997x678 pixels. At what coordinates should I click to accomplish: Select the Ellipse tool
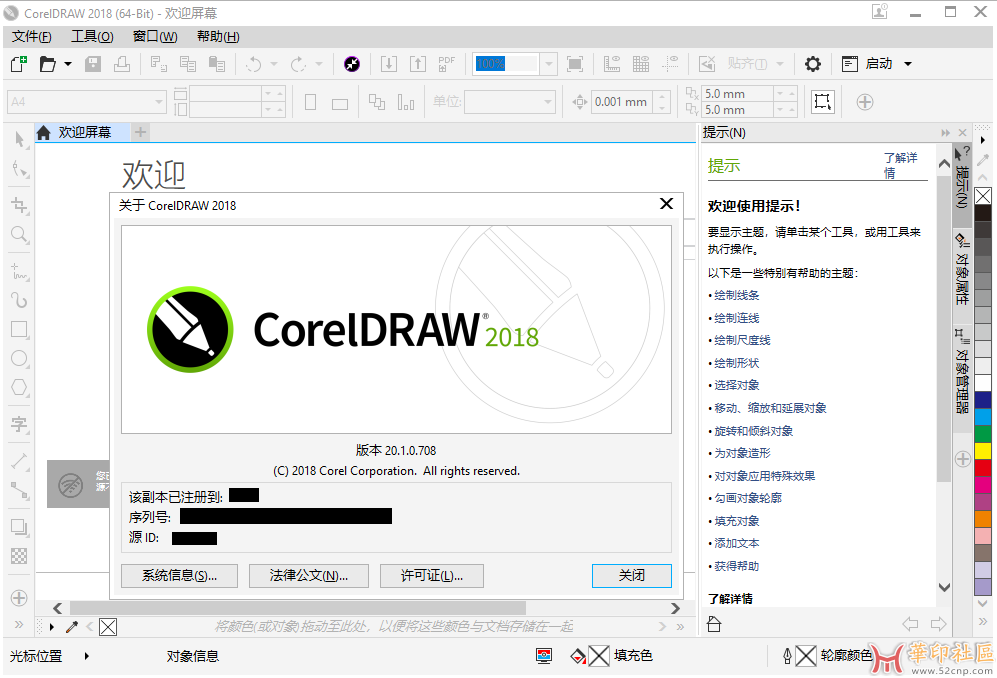20,358
